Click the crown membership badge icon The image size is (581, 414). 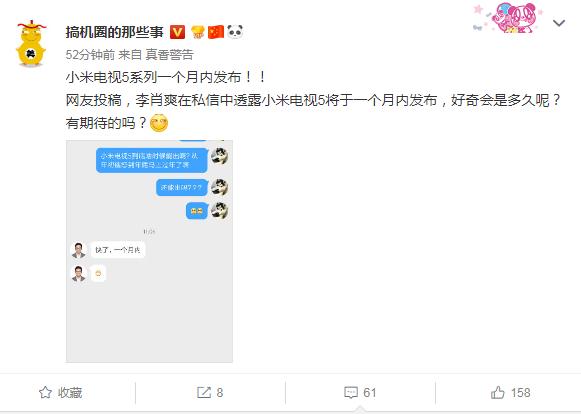198,32
